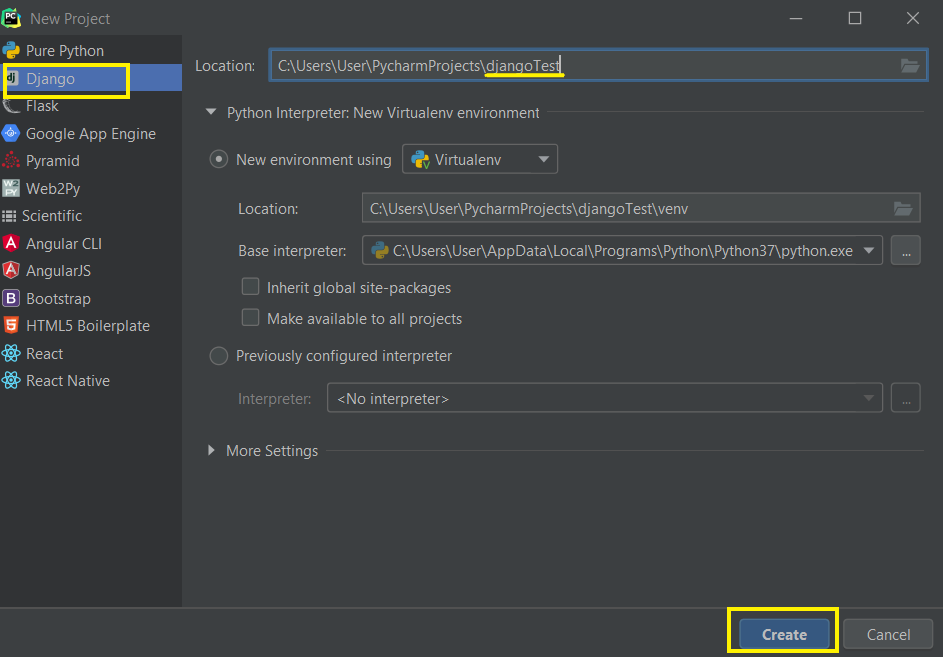Screen dimensions: 943x657
Task: Choose Scientific project type
Action: coord(52,216)
